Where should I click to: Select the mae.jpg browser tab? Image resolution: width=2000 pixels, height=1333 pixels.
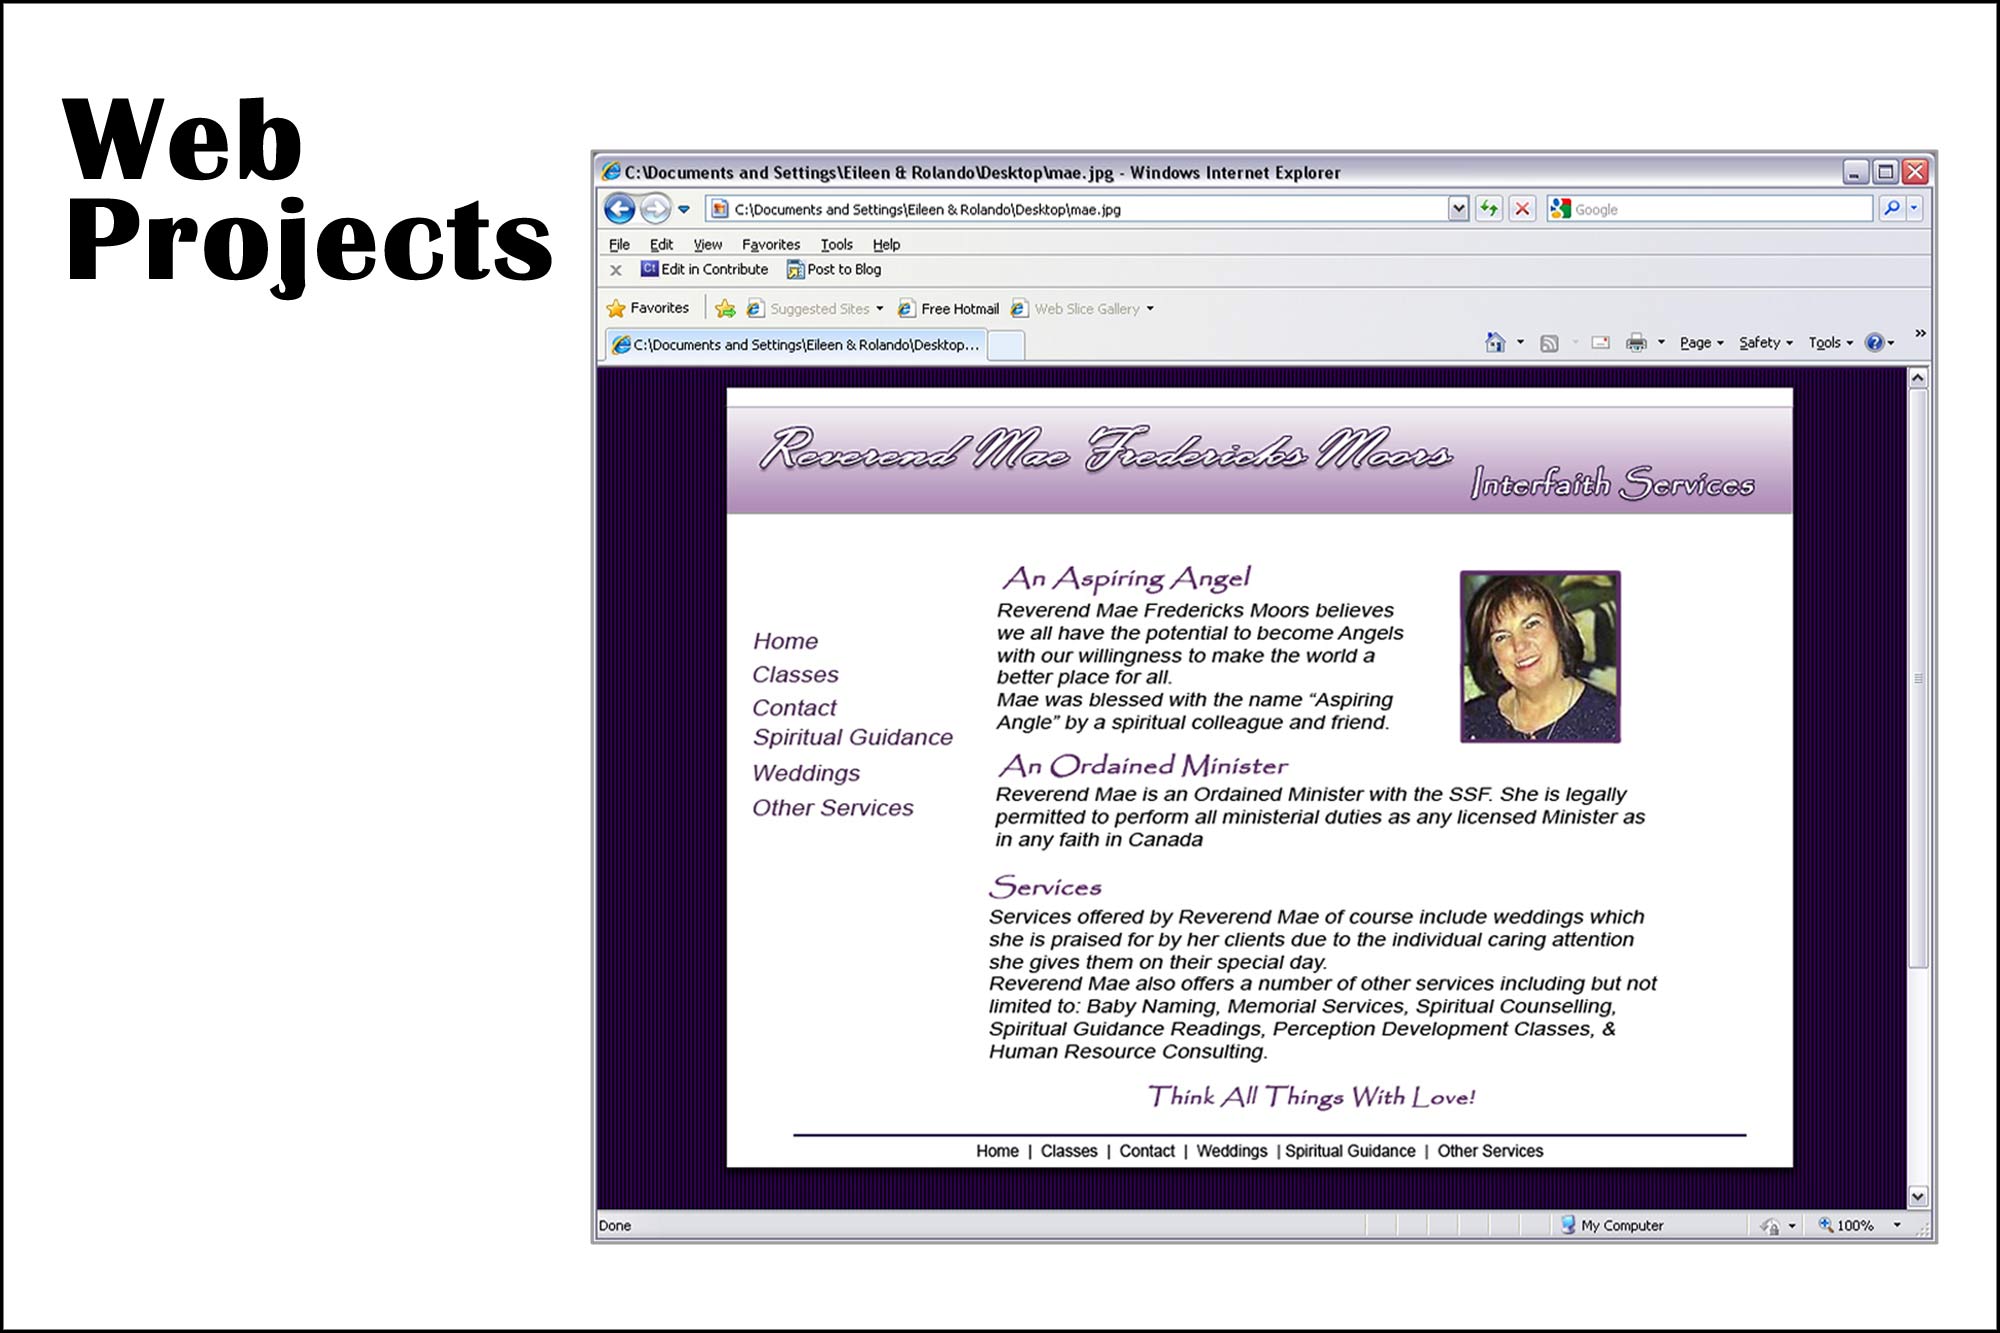[797, 344]
